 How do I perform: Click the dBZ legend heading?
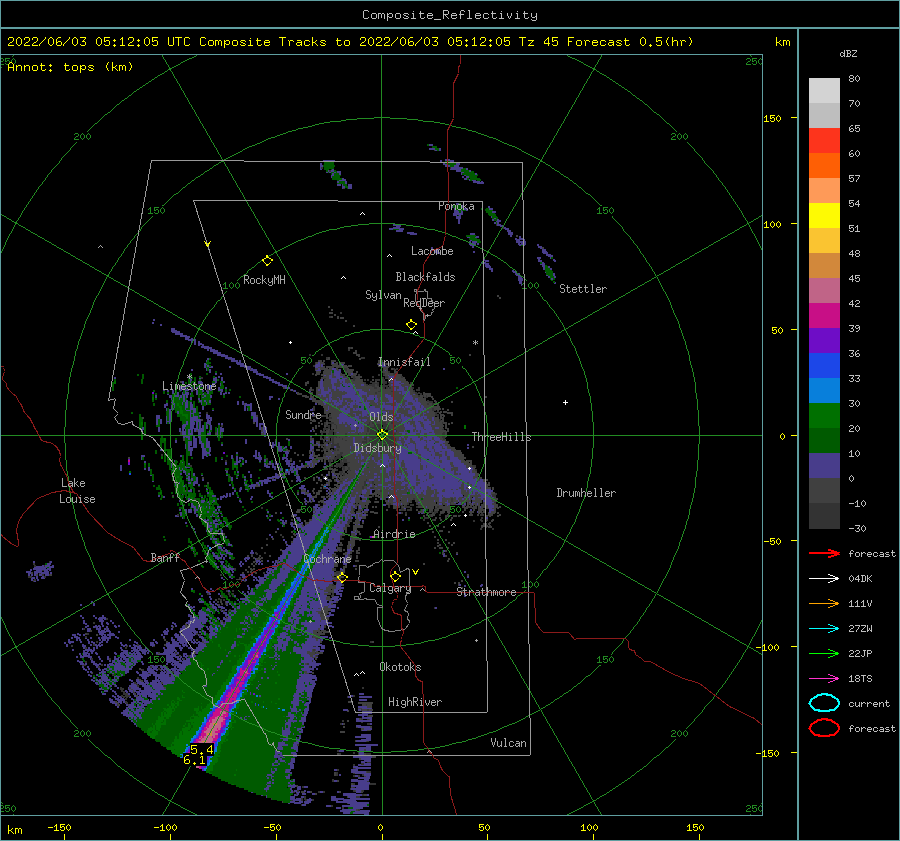click(848, 53)
